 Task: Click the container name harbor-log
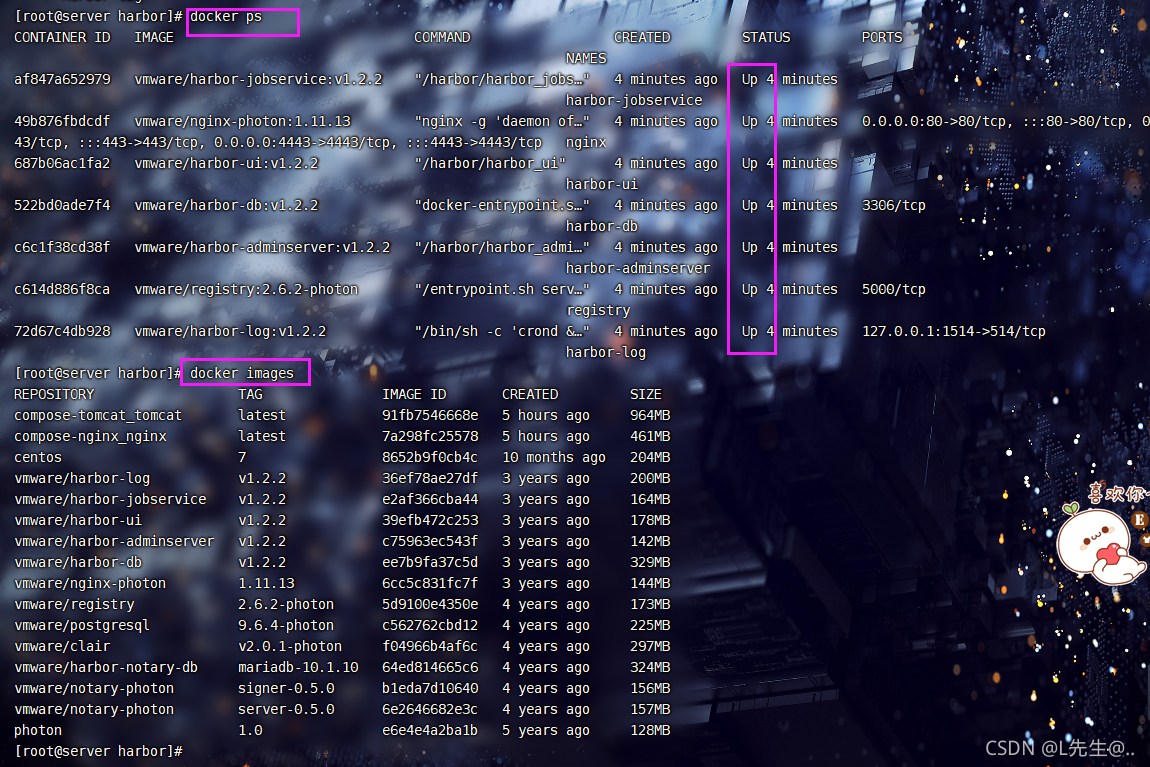606,353
